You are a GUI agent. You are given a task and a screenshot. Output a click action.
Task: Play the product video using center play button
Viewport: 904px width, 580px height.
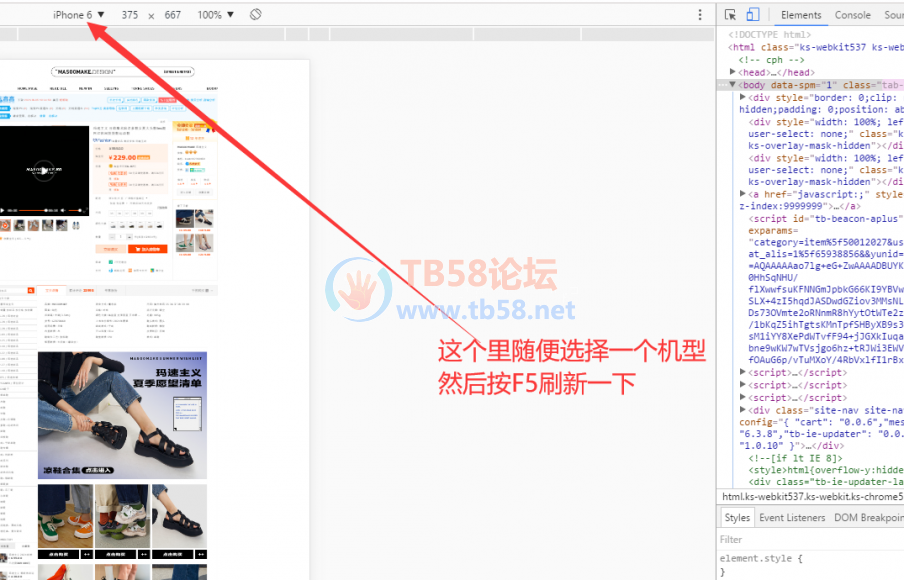pyautogui.click(x=44, y=171)
